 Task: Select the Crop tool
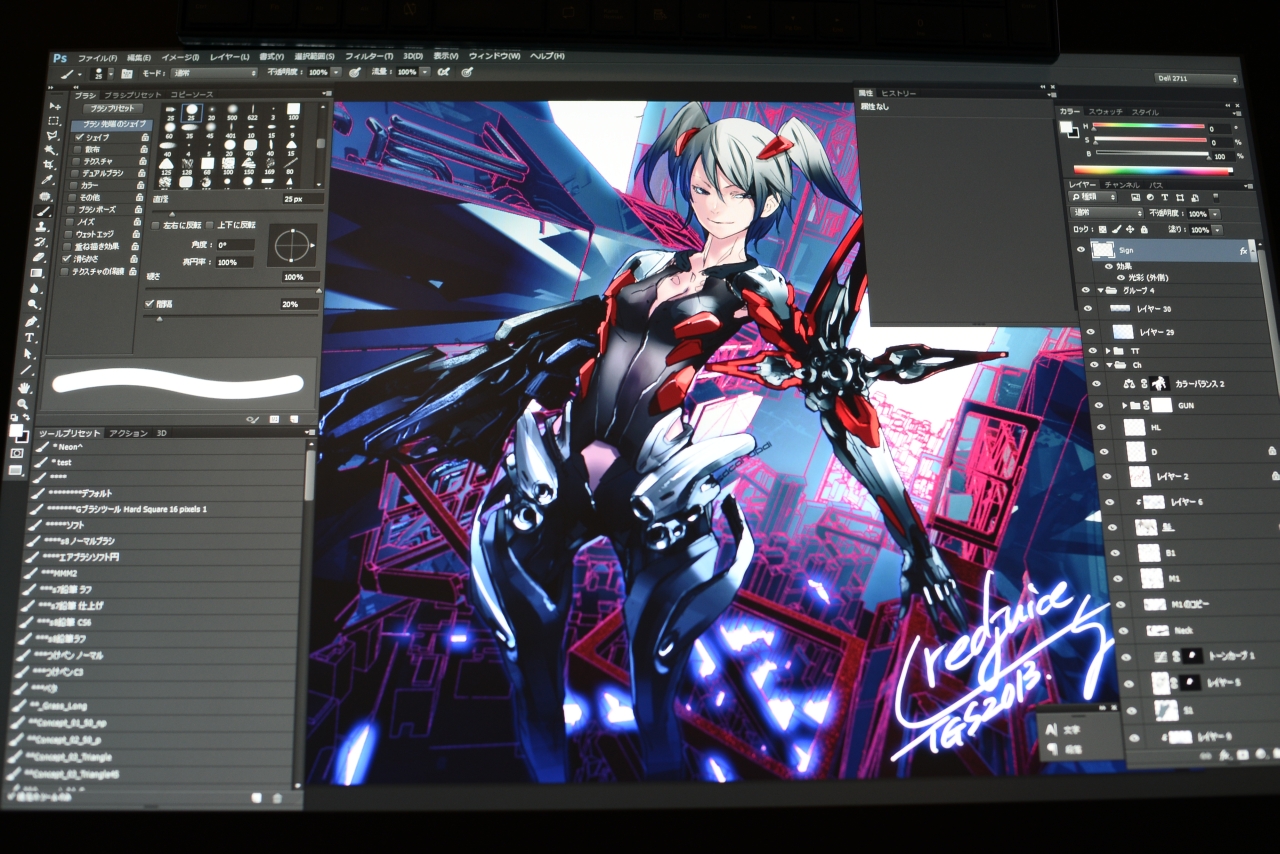point(49,165)
